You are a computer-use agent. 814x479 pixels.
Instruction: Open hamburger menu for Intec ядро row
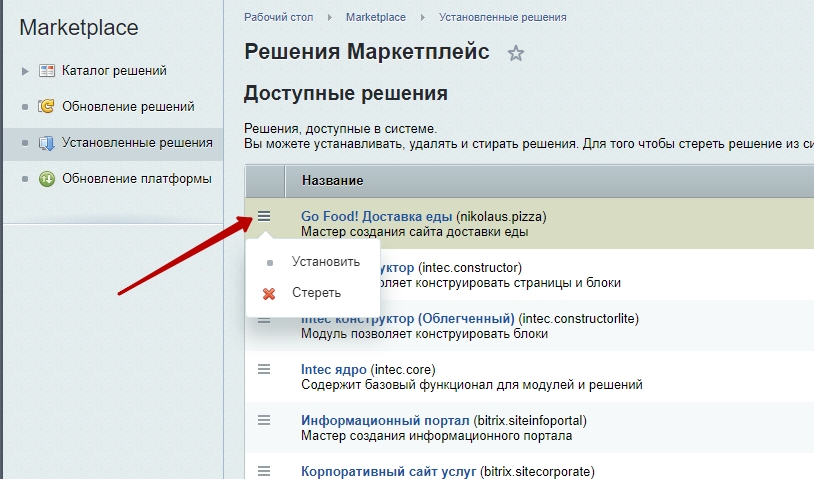coord(264,369)
